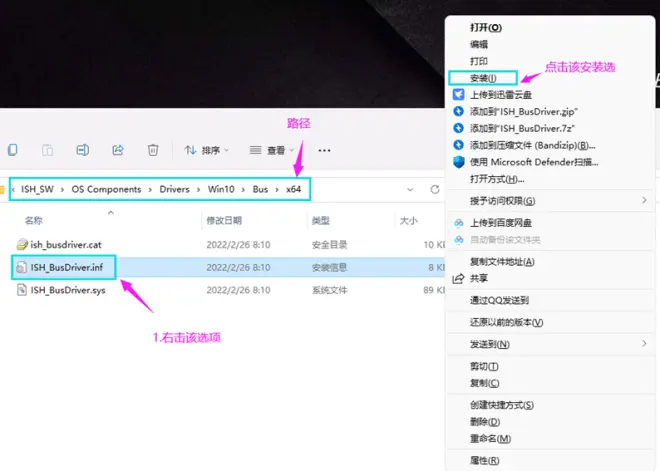Select the ISH_BusDriver.sys file
660x471 pixels.
pos(68,290)
